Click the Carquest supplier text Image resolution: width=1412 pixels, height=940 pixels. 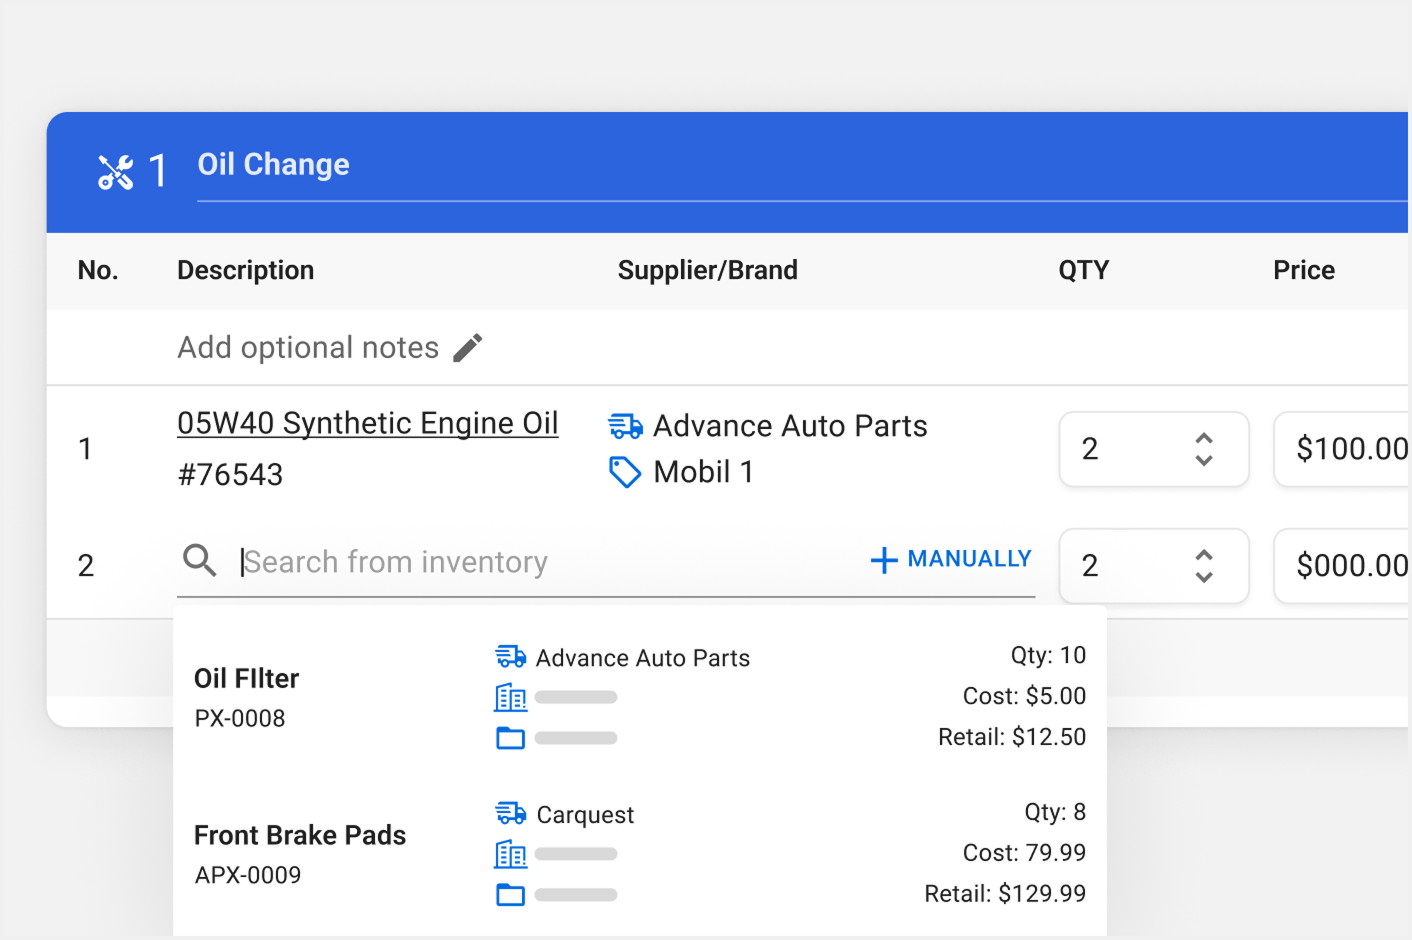point(585,815)
